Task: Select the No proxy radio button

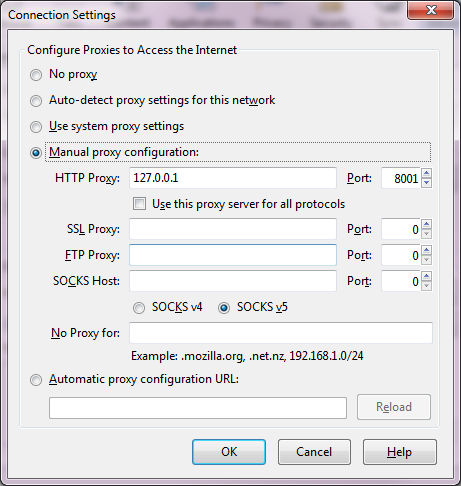Action: coord(36,75)
